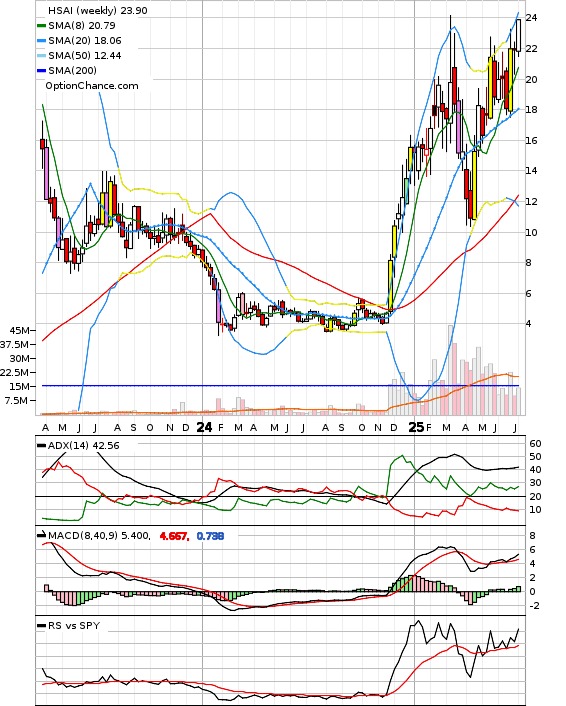Click the HSAI (weekly) 23.90 title

(x=98, y=10)
